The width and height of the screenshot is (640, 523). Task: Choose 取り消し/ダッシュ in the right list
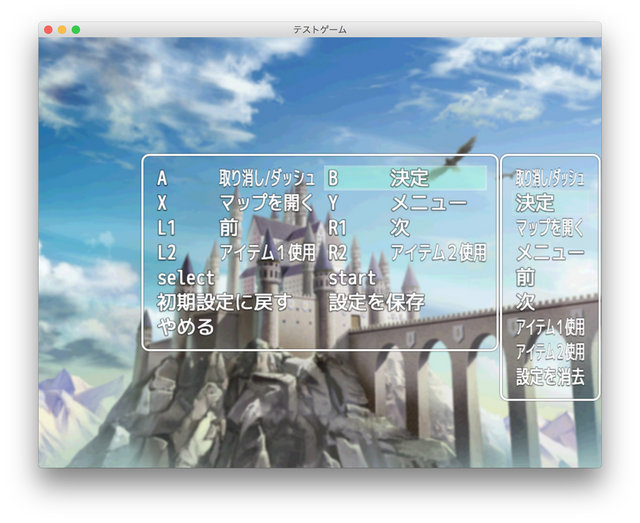coord(550,178)
